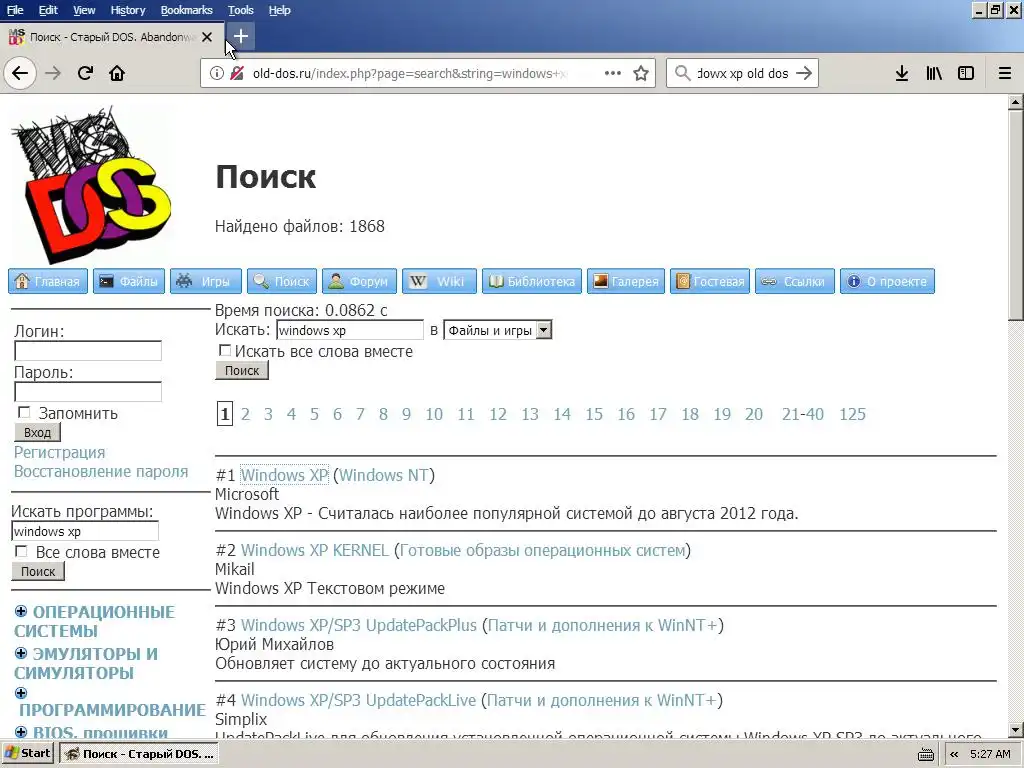Open Windows XP/SP3 UpdatePackPlus result
The height and width of the screenshot is (768, 1024).
(x=359, y=625)
